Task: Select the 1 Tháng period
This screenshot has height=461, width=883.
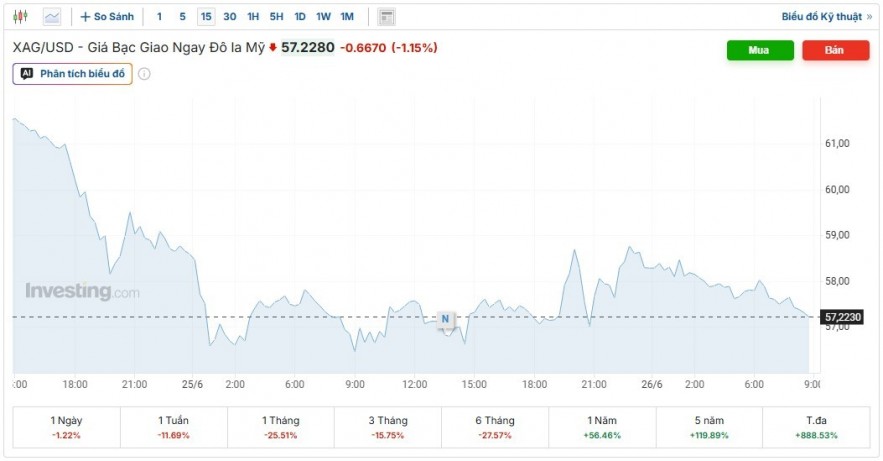Action: tap(280, 427)
